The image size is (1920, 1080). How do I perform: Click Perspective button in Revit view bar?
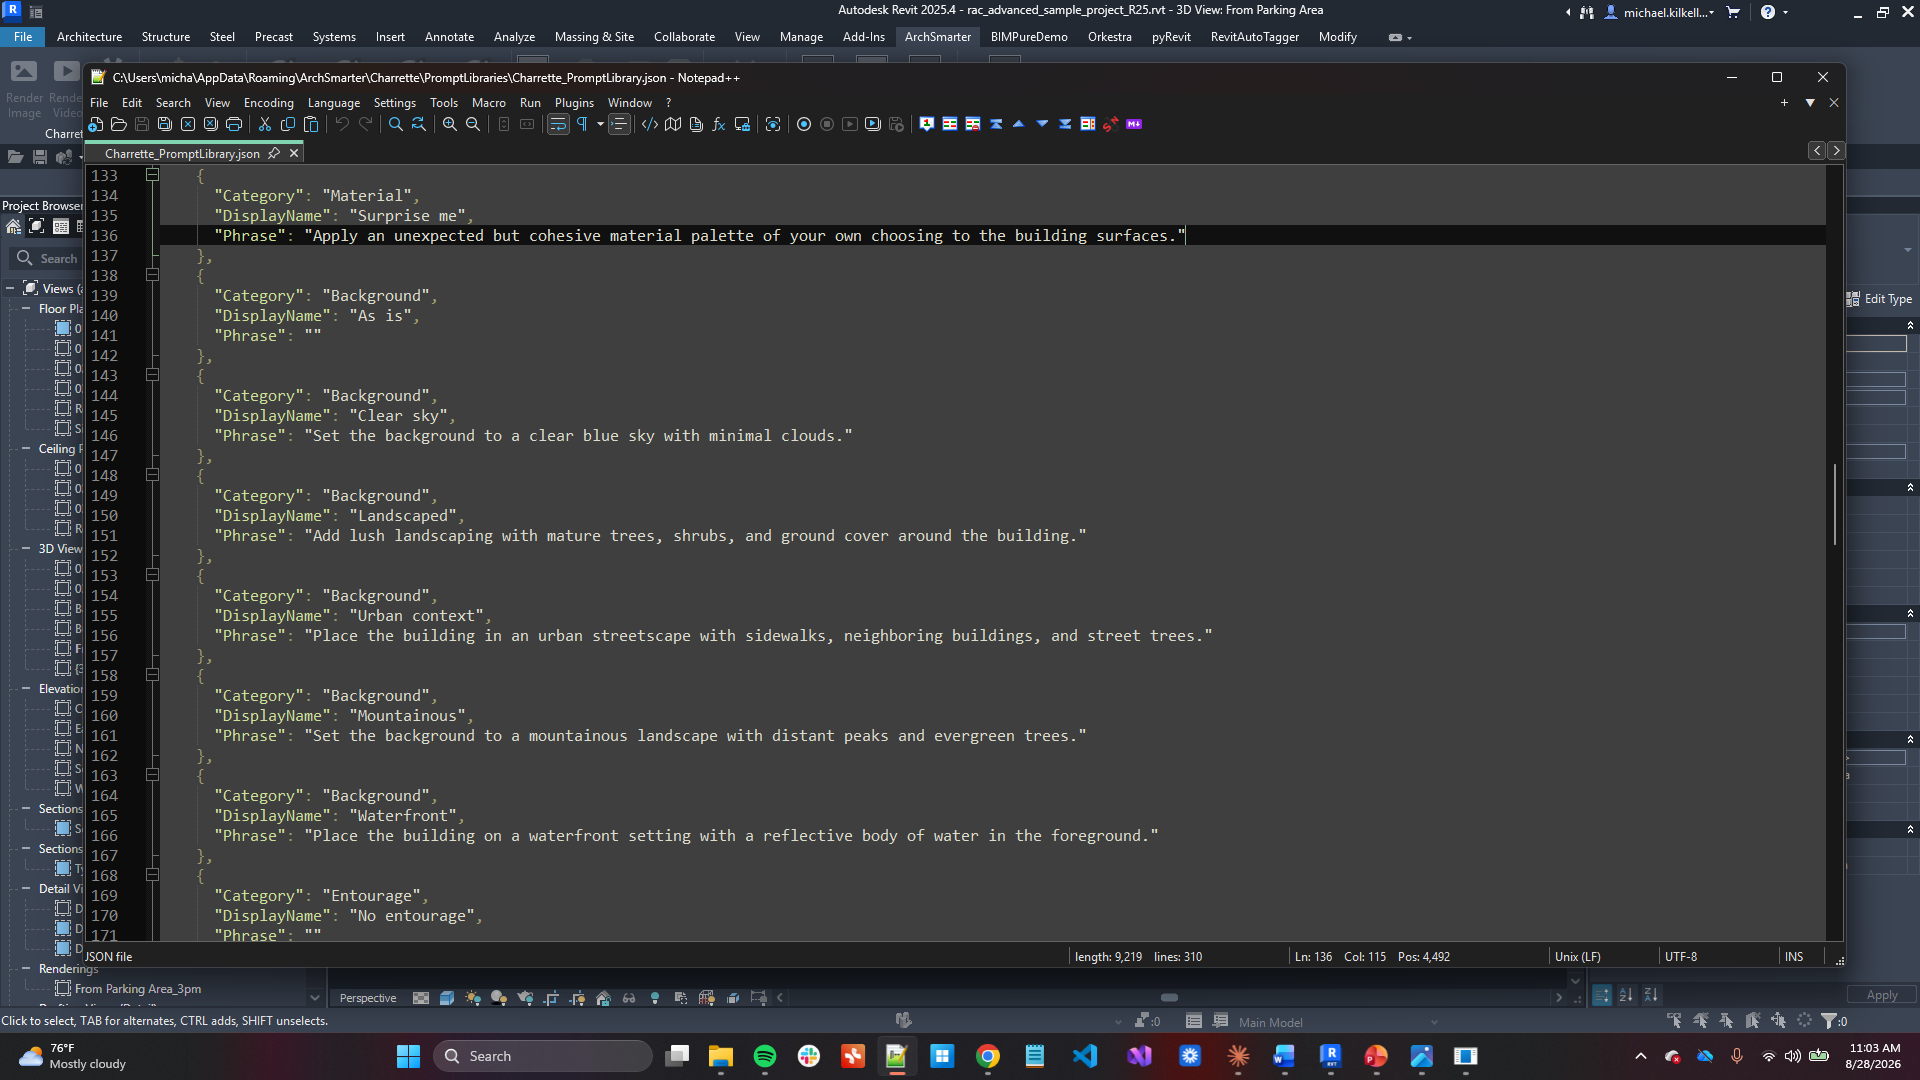point(368,998)
